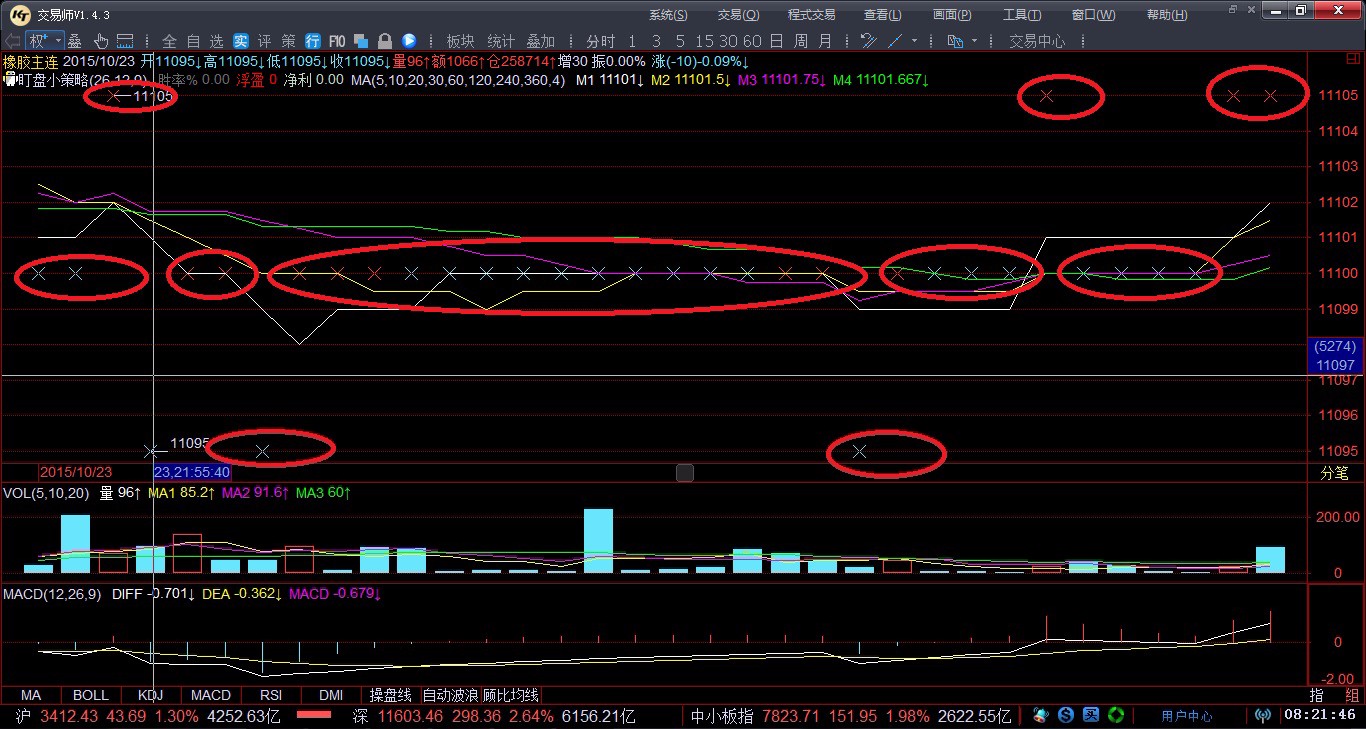Click the padlock lock icon
The image size is (1366, 729).
pyautogui.click(x=384, y=41)
